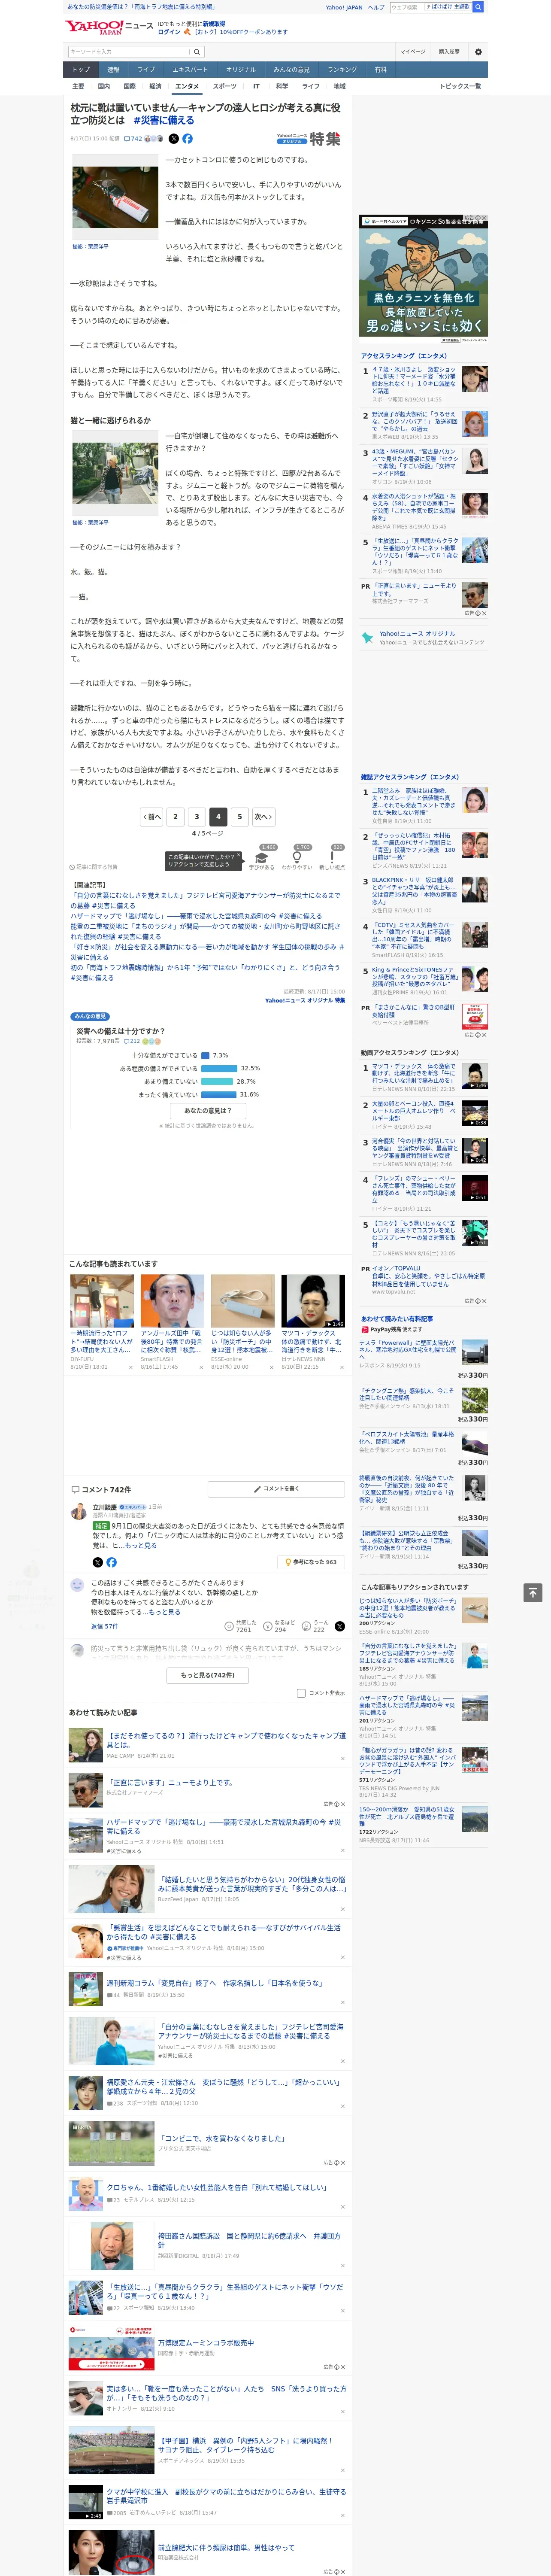
Task: Open the メラニン spot-care advertisement banner
Action: pos(424,278)
